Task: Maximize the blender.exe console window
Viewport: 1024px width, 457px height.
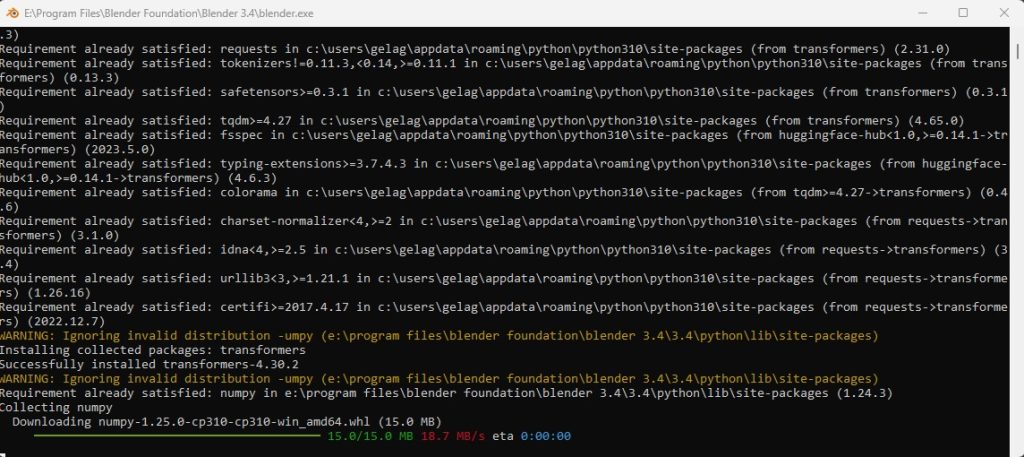Action: click(963, 12)
